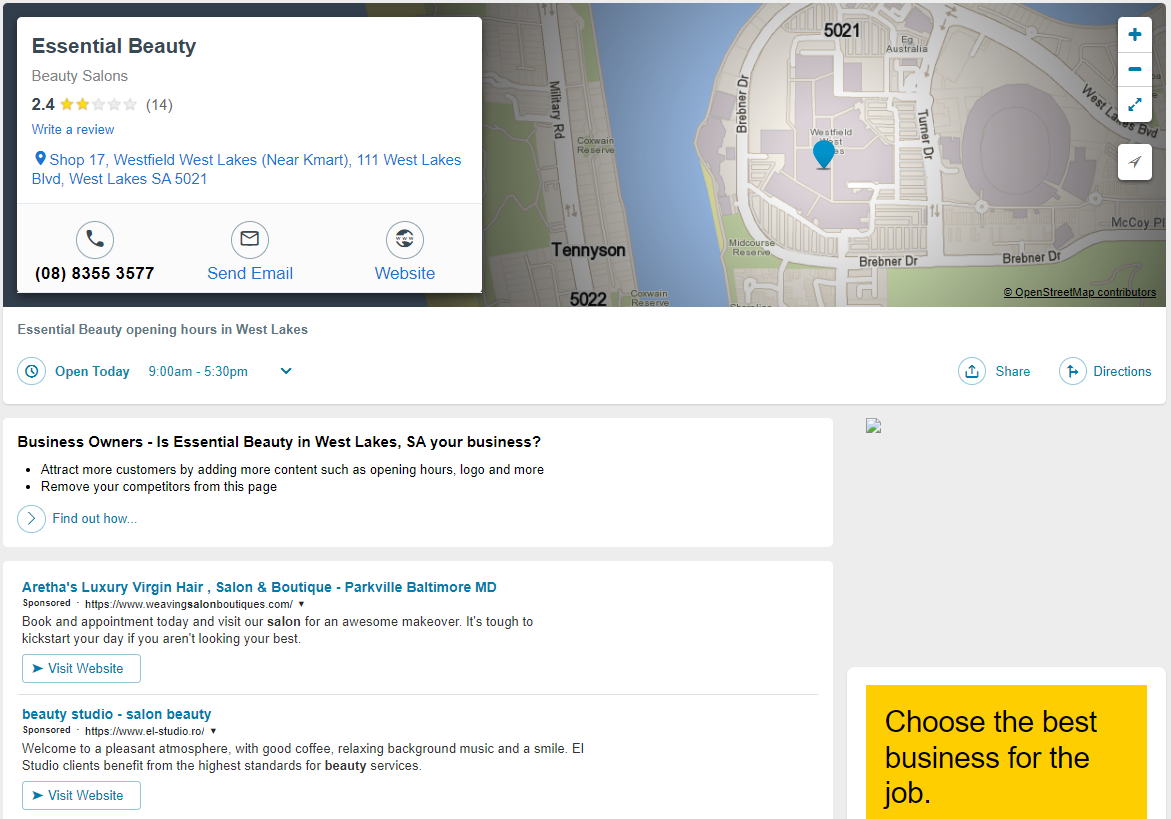Expand the map to fullscreen
1171x819 pixels.
[x=1134, y=105]
